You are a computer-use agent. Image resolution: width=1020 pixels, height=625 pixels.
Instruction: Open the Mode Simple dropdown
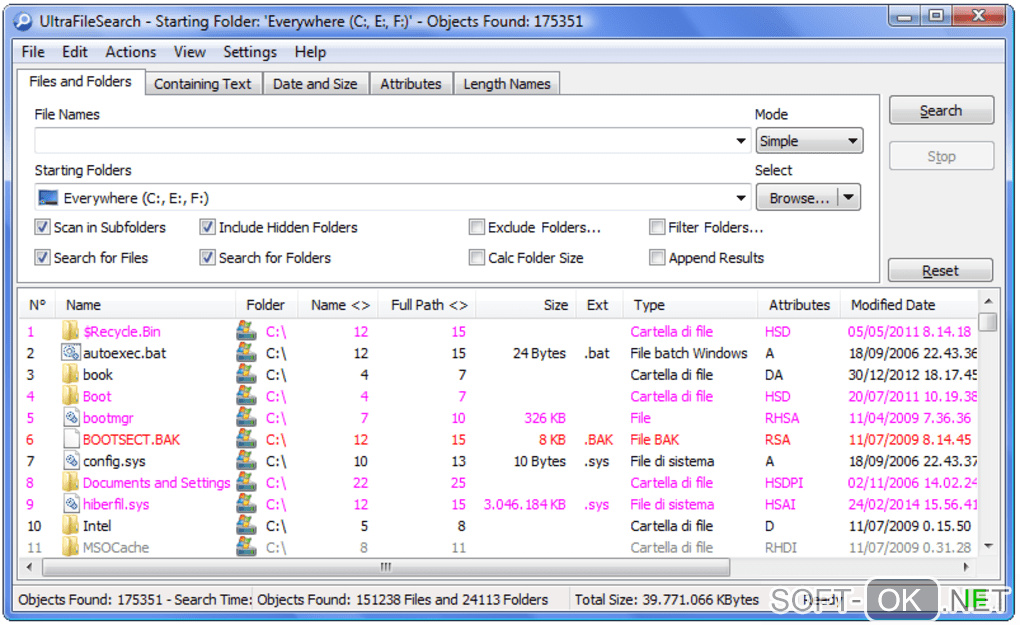pyautogui.click(x=809, y=140)
